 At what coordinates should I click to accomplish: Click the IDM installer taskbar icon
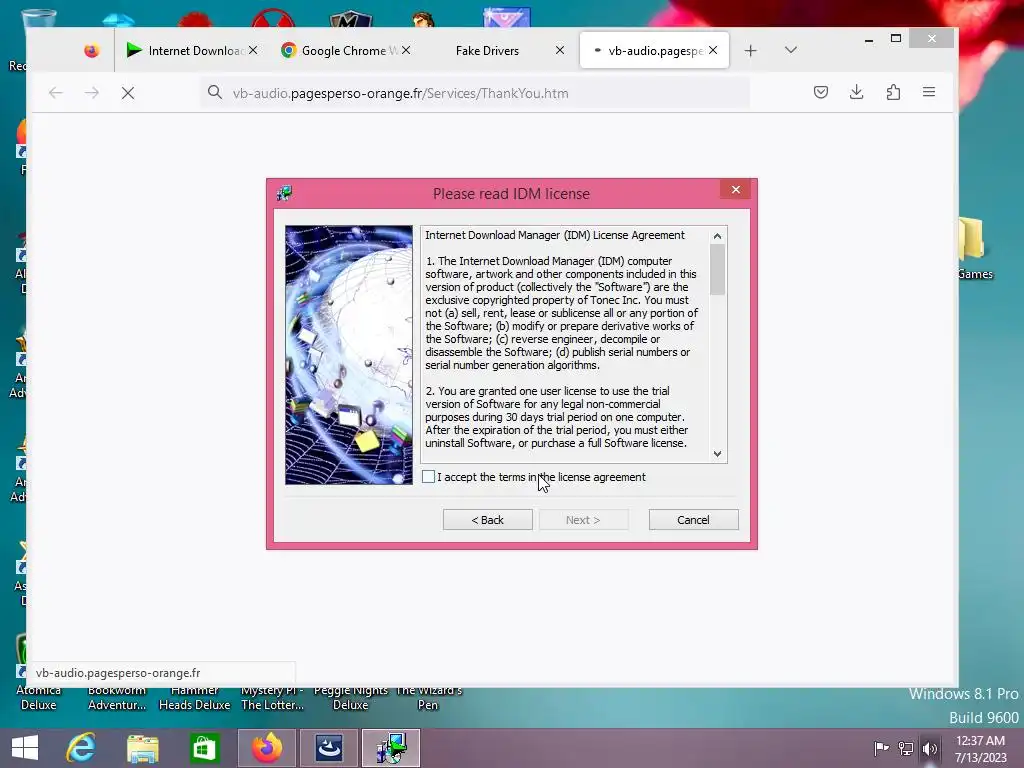point(391,748)
